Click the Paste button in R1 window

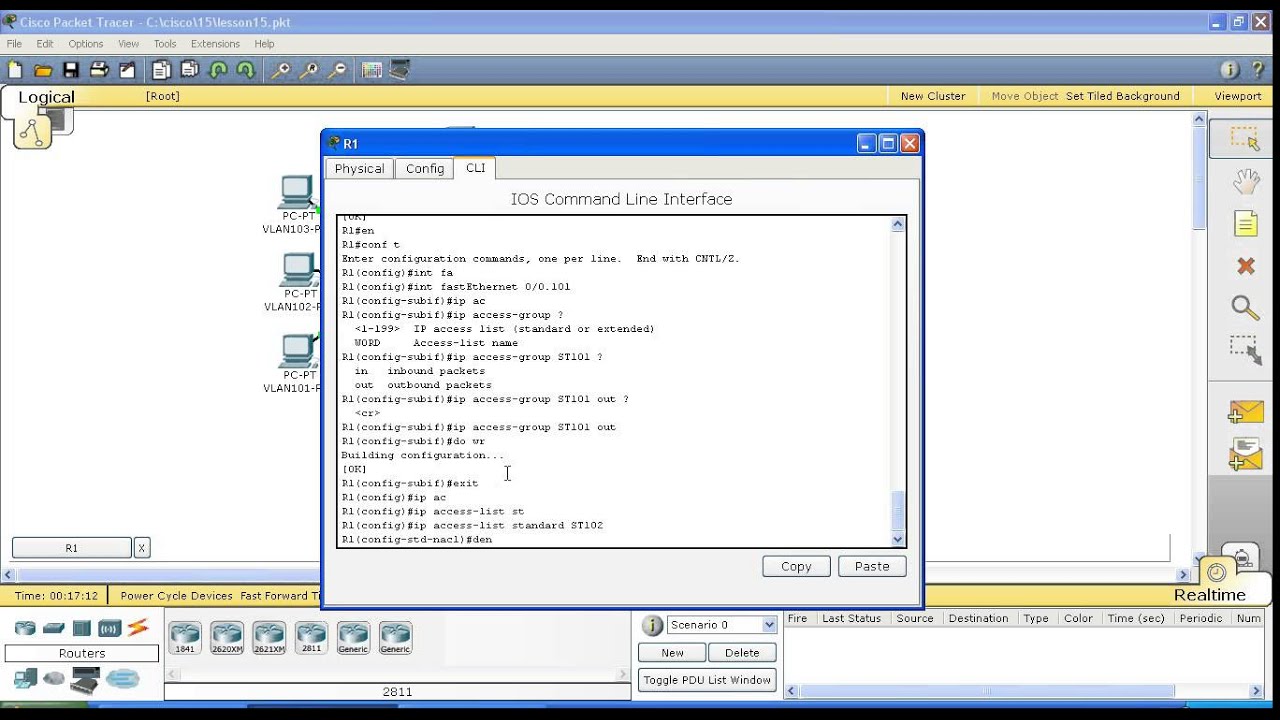(872, 566)
